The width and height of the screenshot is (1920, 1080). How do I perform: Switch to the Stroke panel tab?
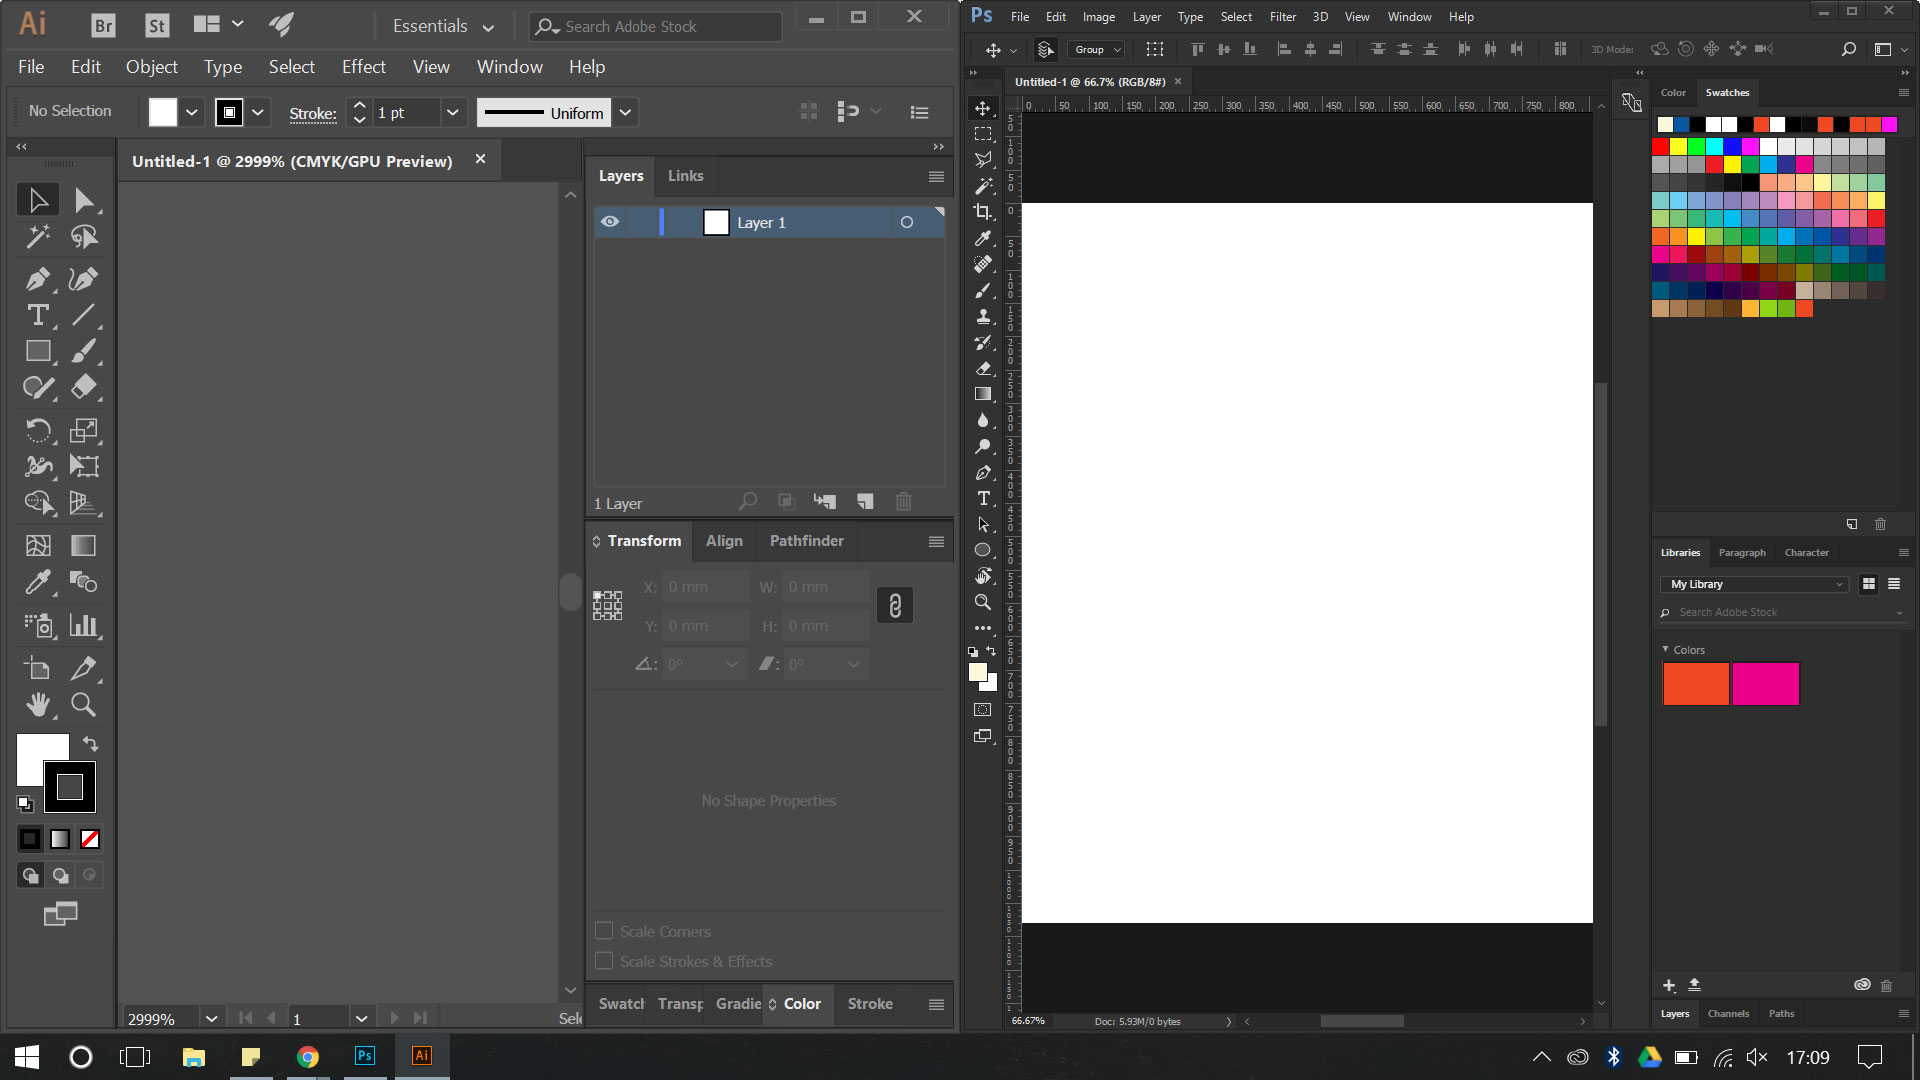pos(870,1003)
